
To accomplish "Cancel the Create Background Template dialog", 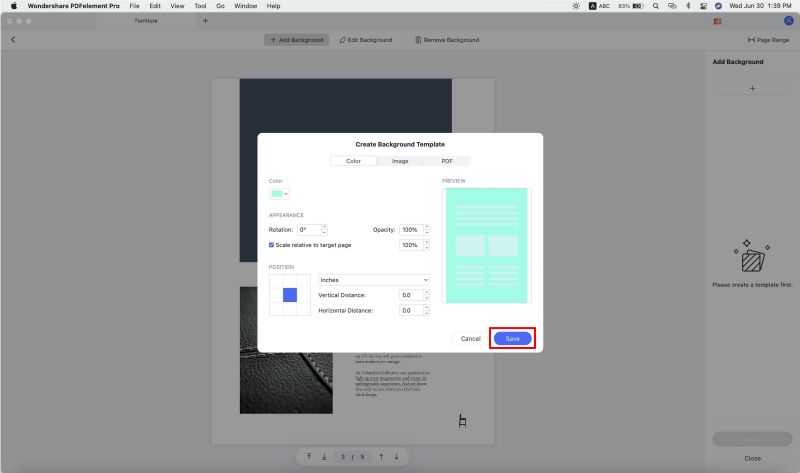I will [x=470, y=338].
